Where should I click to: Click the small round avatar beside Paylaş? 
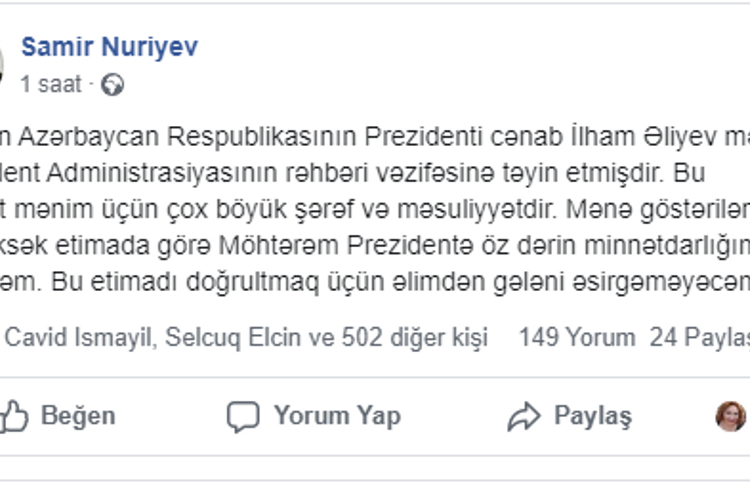(731, 416)
